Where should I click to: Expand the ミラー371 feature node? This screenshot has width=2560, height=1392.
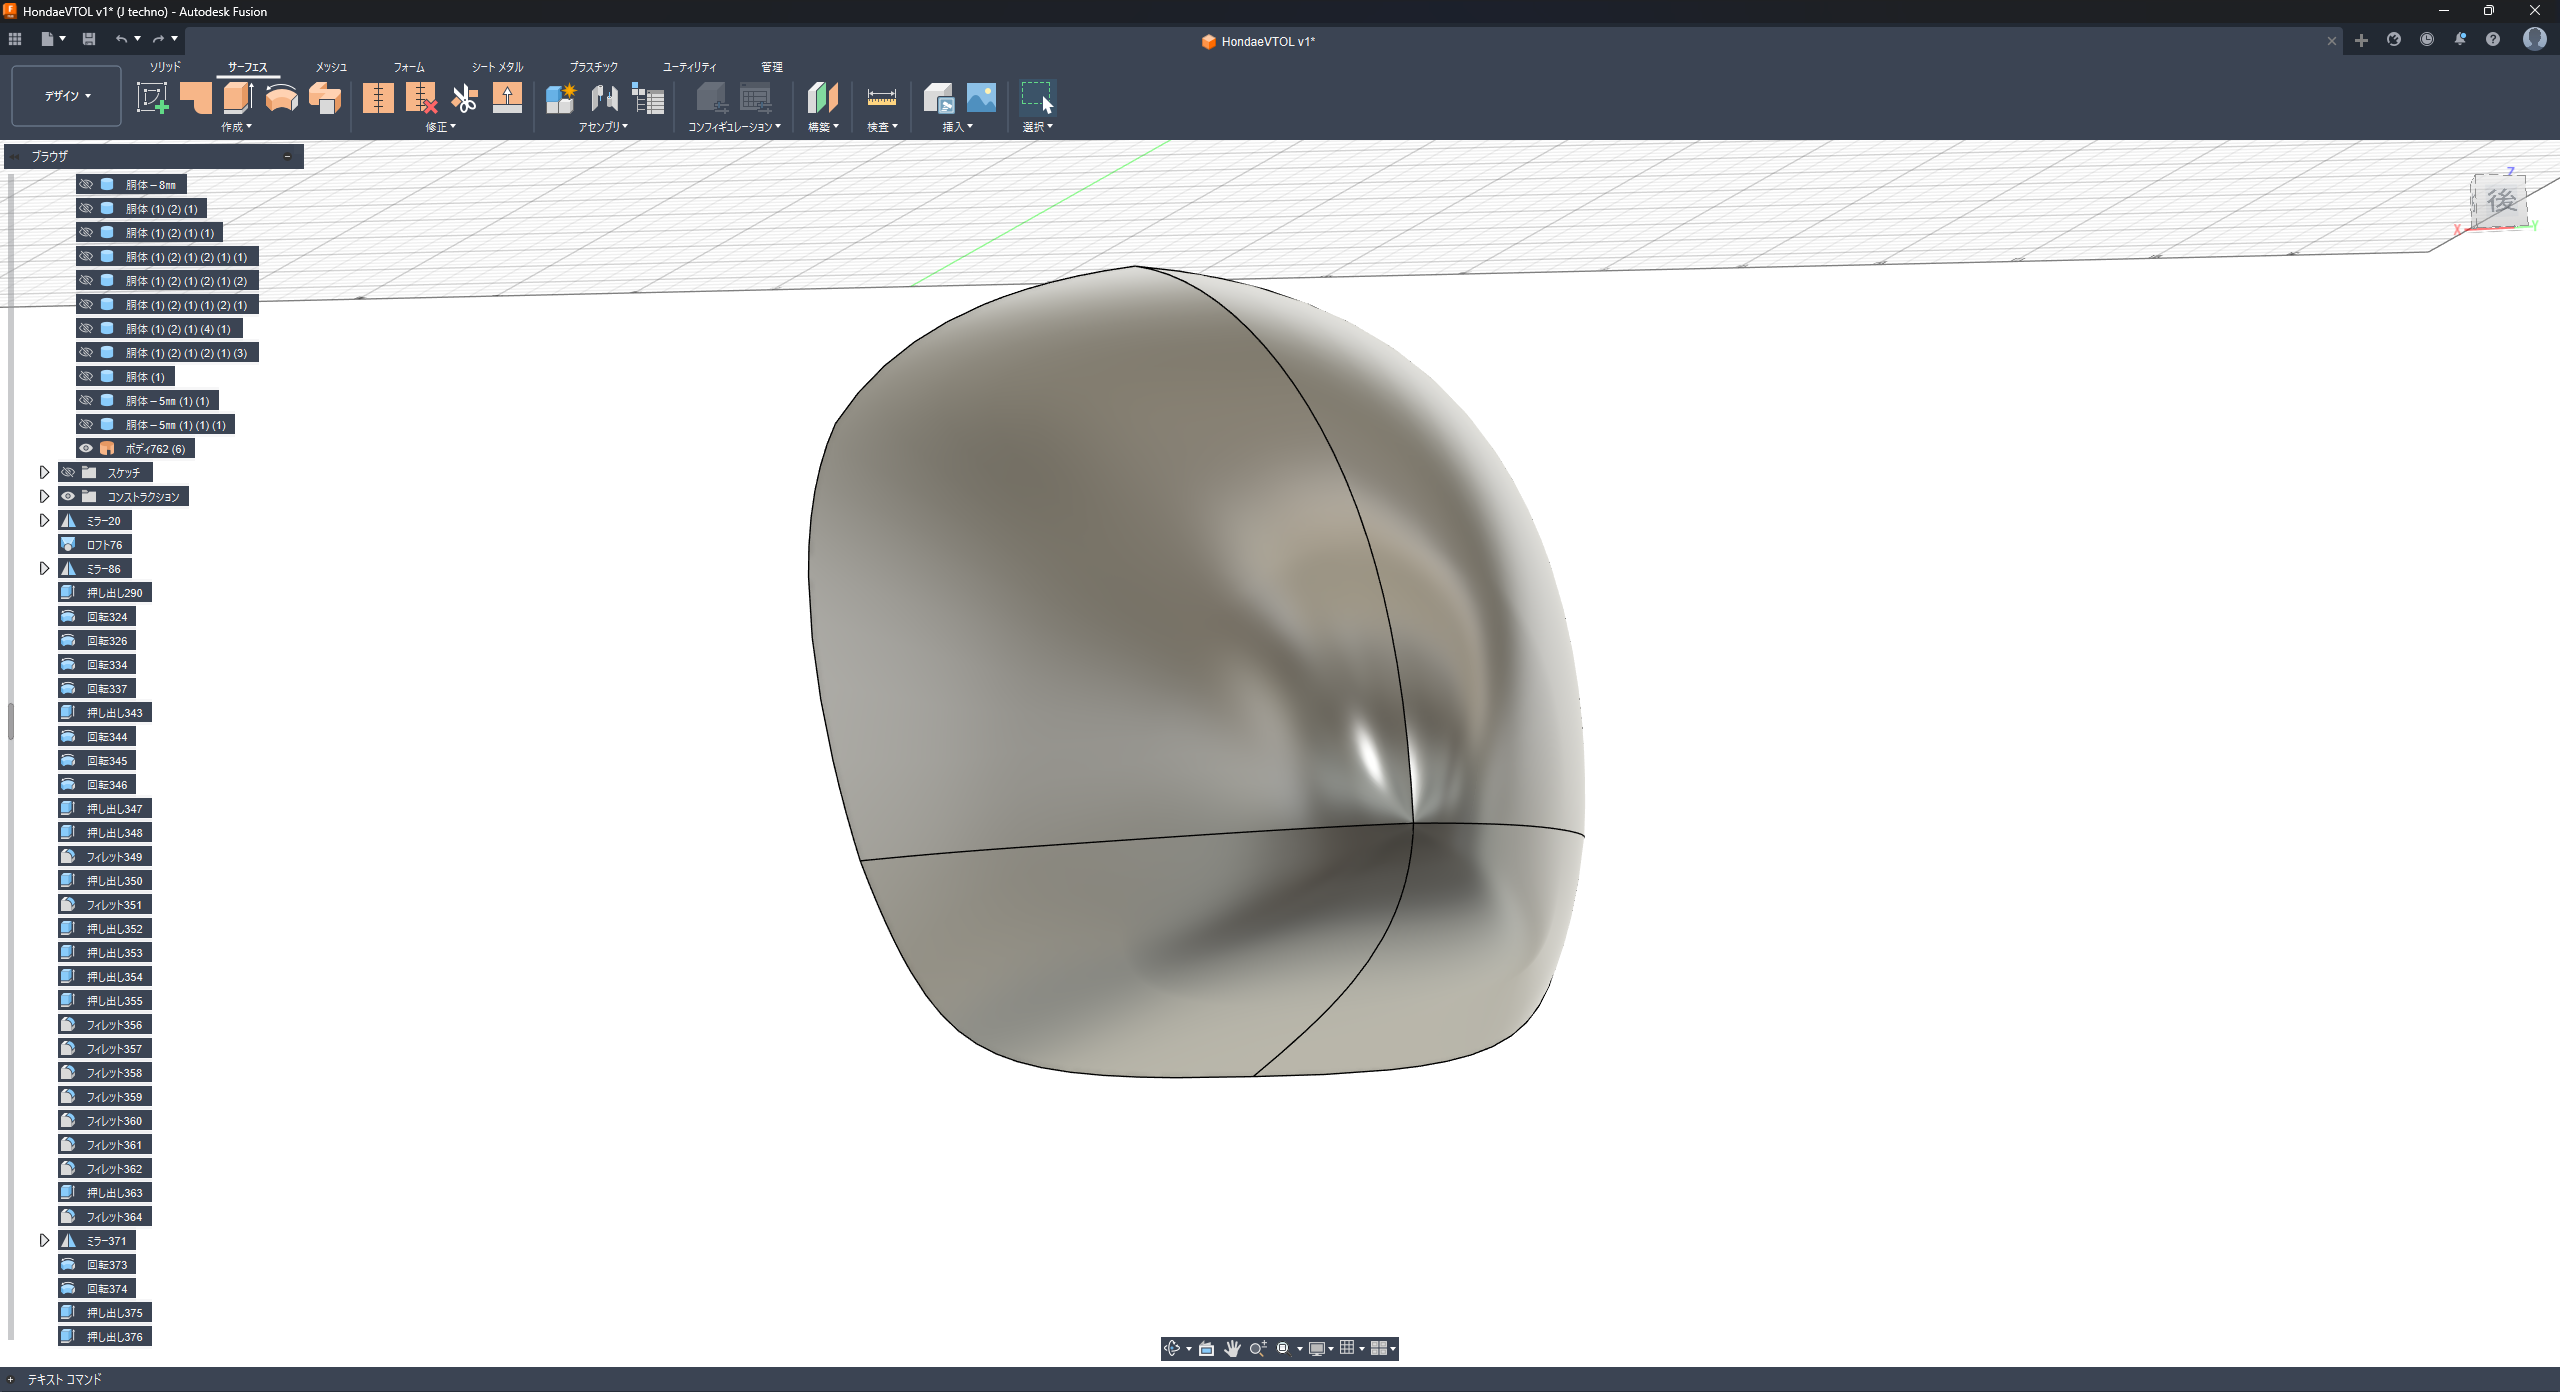(x=44, y=1241)
